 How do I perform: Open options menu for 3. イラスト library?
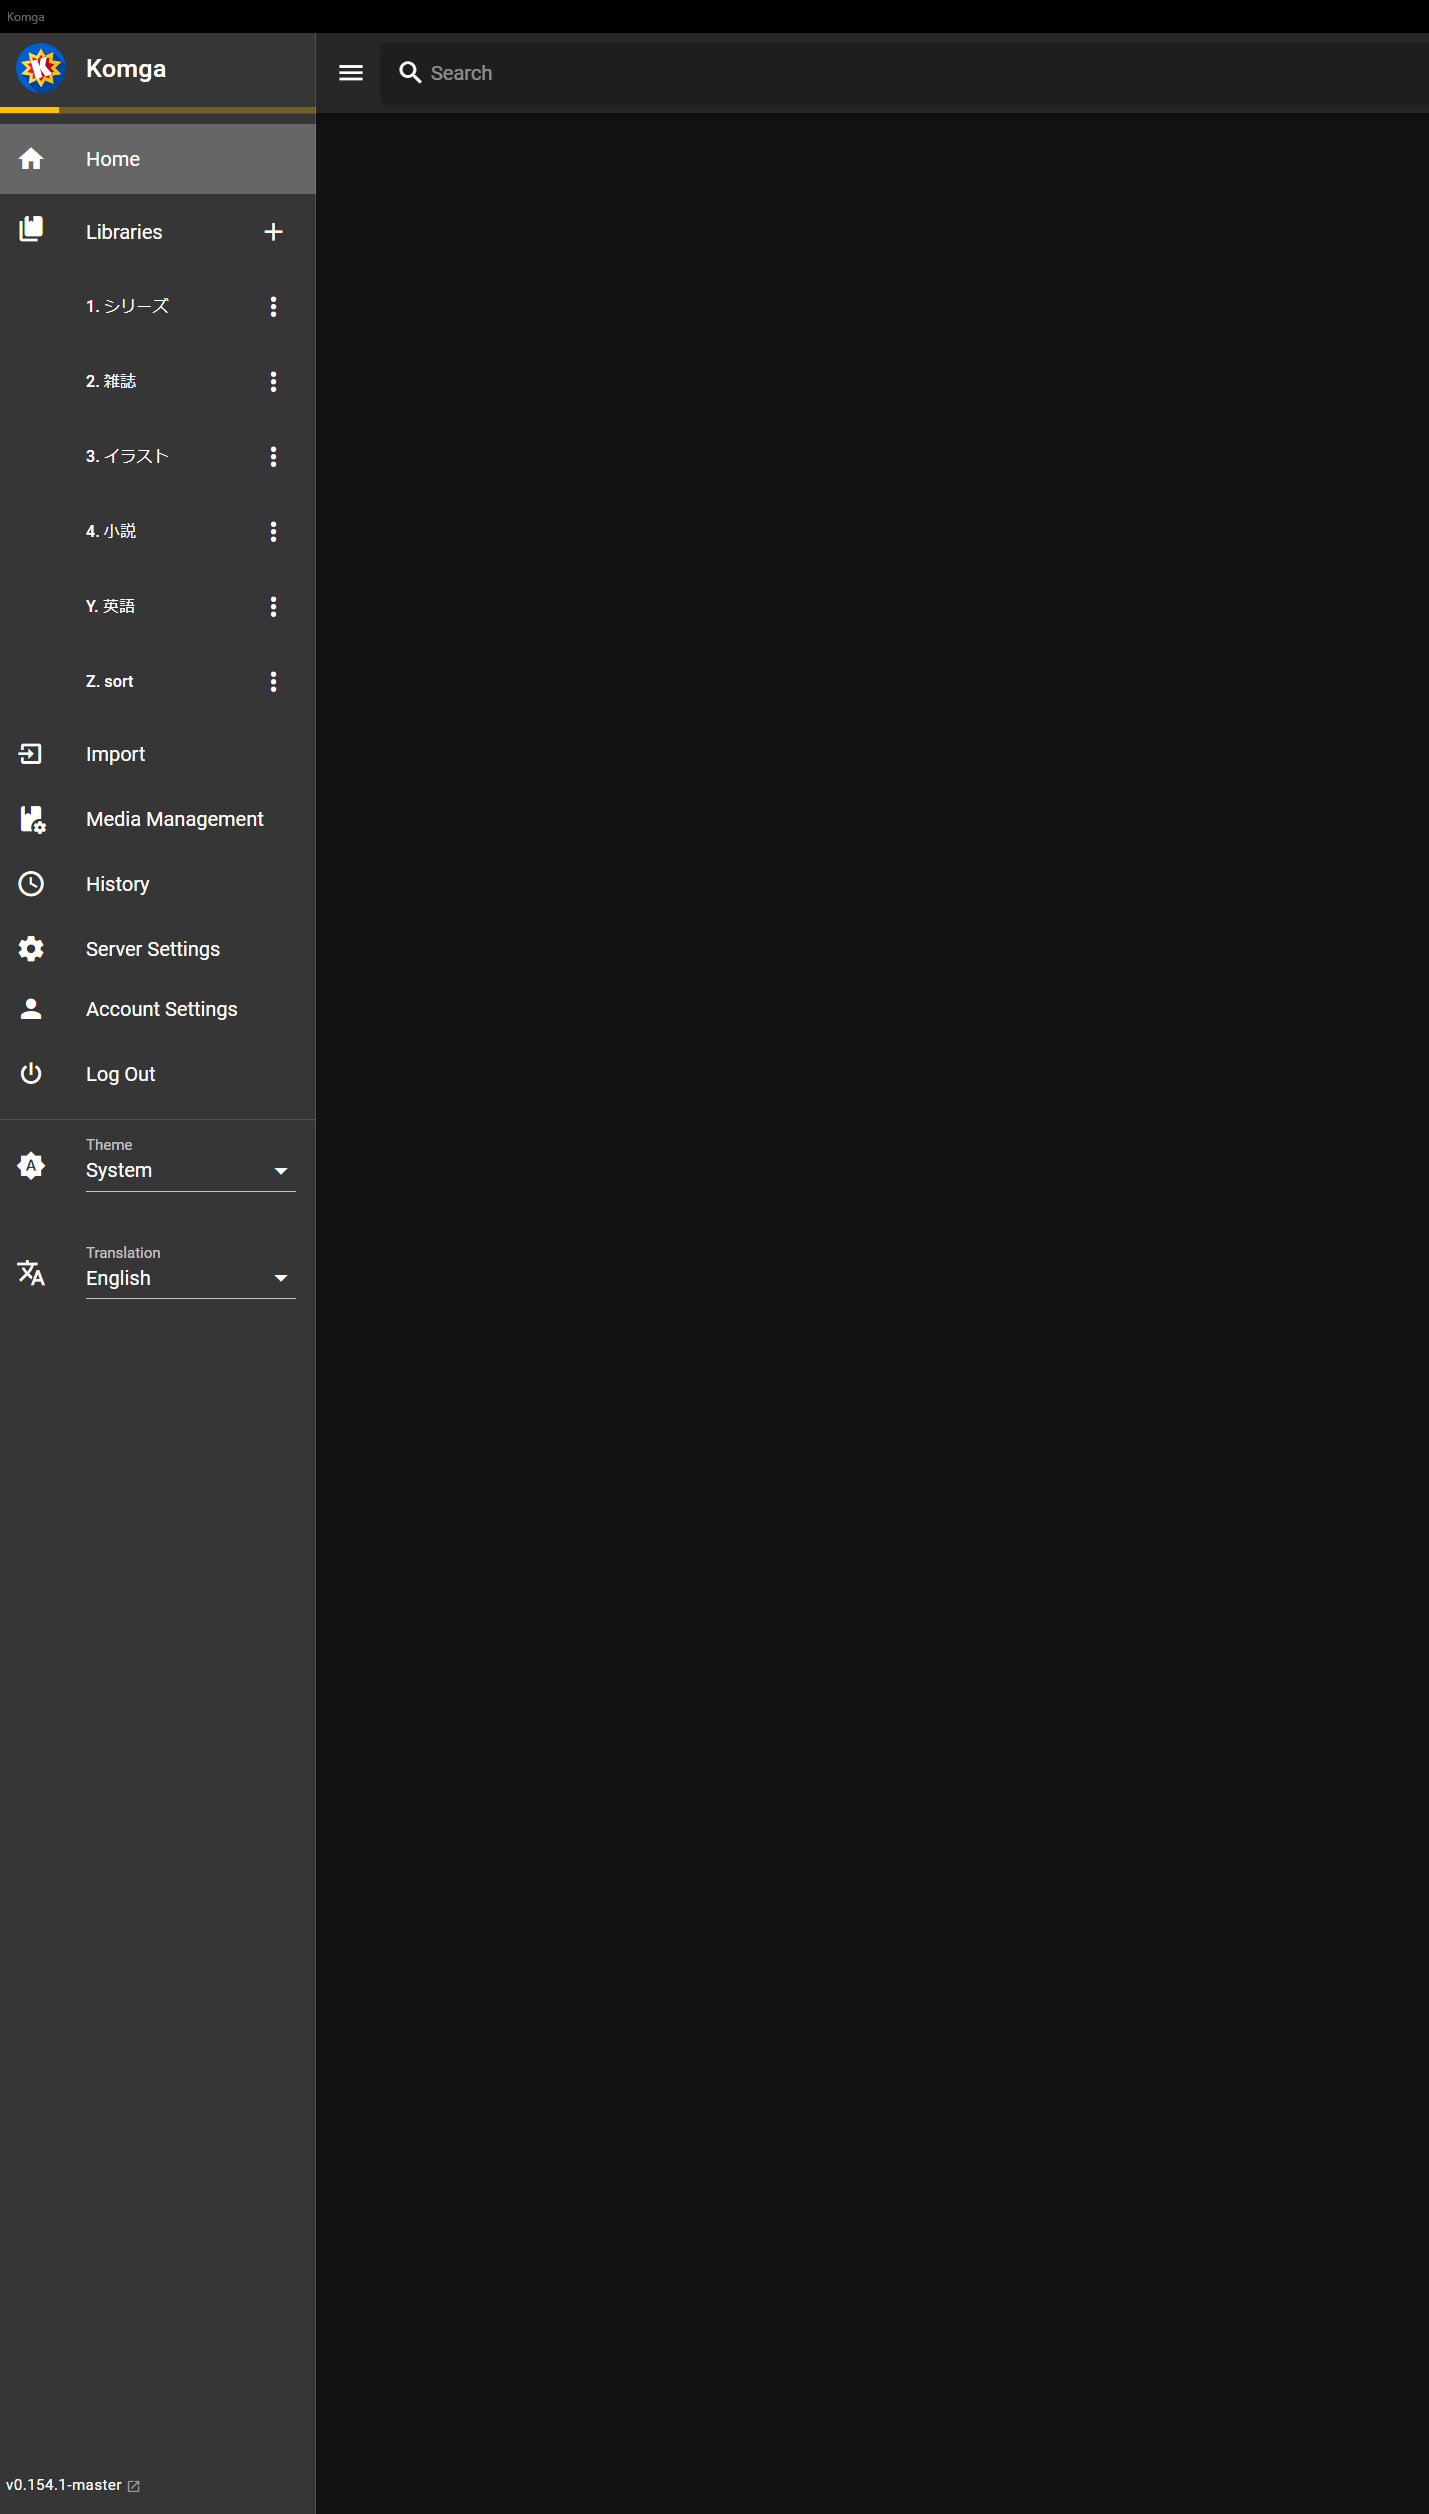click(x=273, y=457)
